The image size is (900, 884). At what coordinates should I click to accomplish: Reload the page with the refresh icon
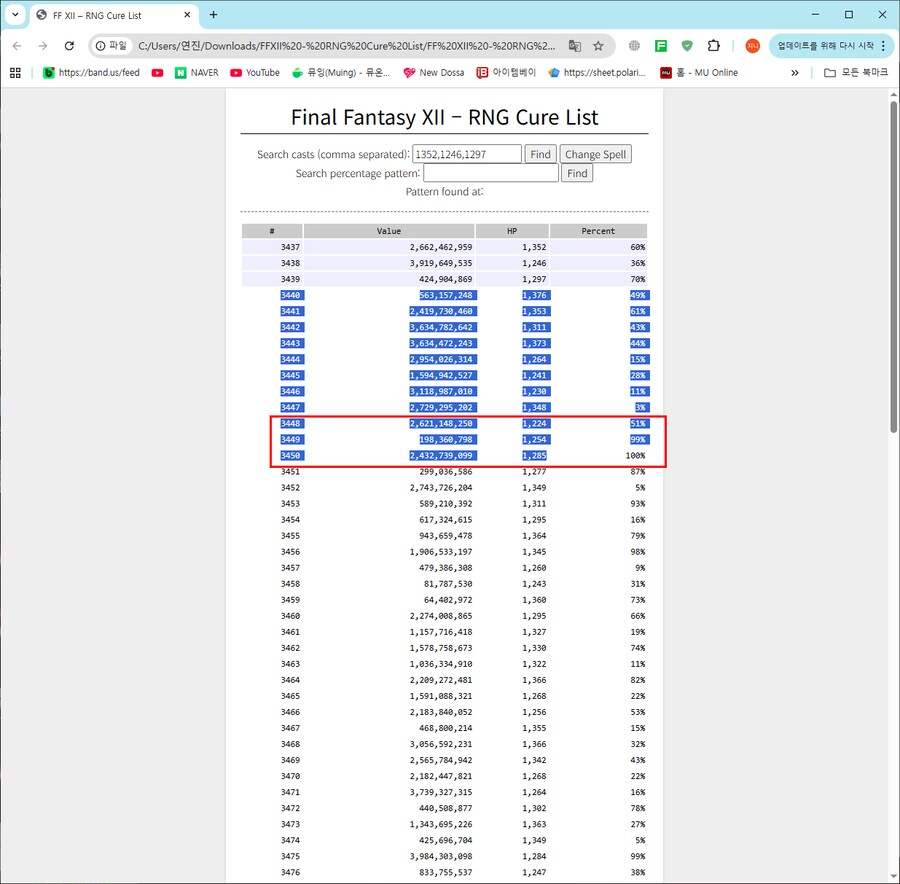click(69, 46)
